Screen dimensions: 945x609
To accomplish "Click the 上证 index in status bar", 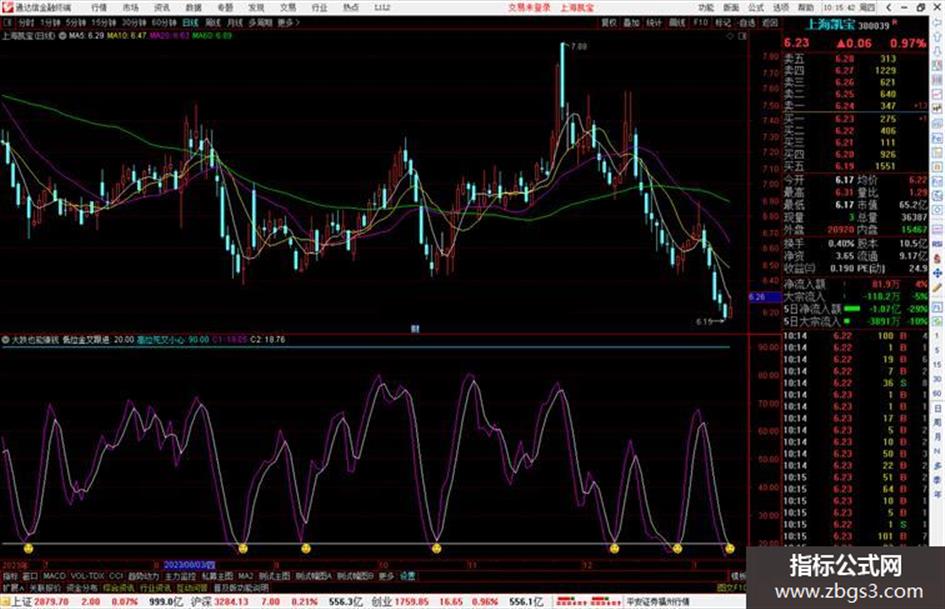I will tap(22, 601).
